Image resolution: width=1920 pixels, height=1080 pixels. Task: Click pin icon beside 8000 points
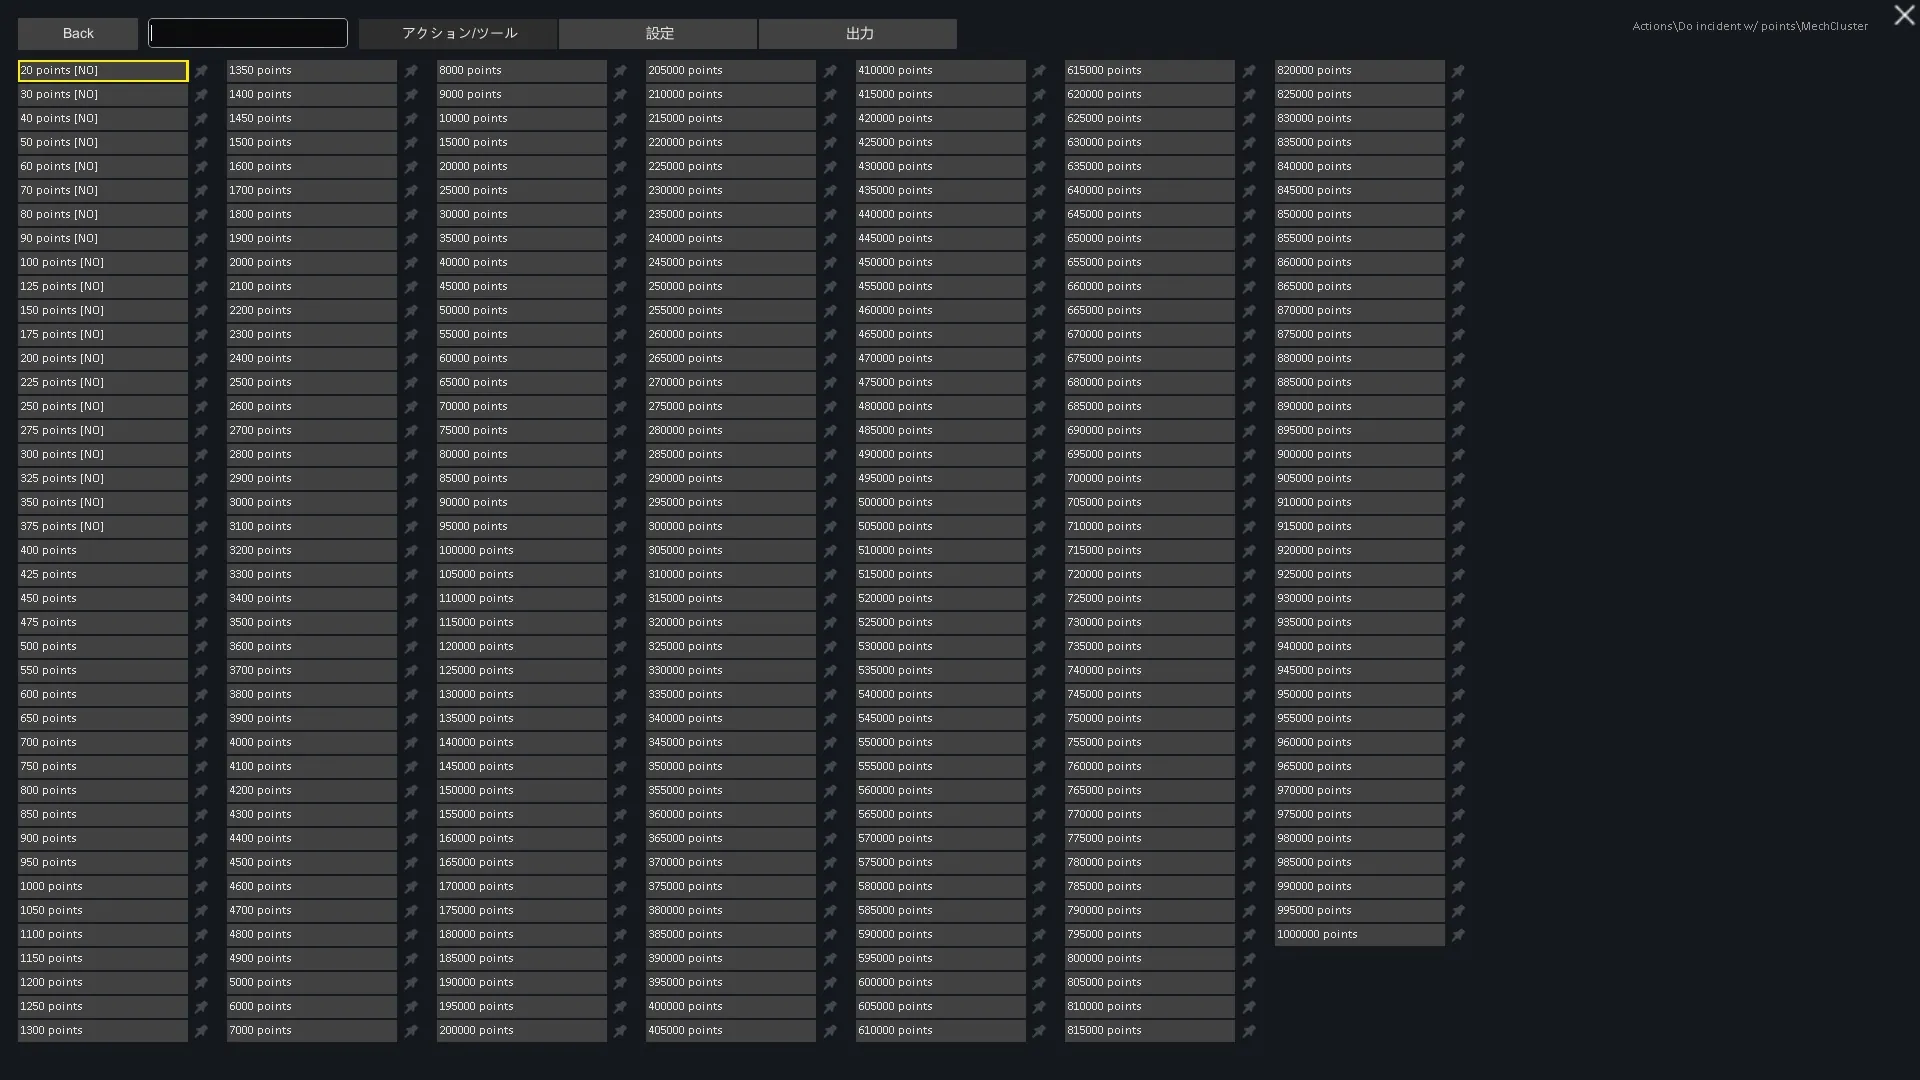point(620,71)
